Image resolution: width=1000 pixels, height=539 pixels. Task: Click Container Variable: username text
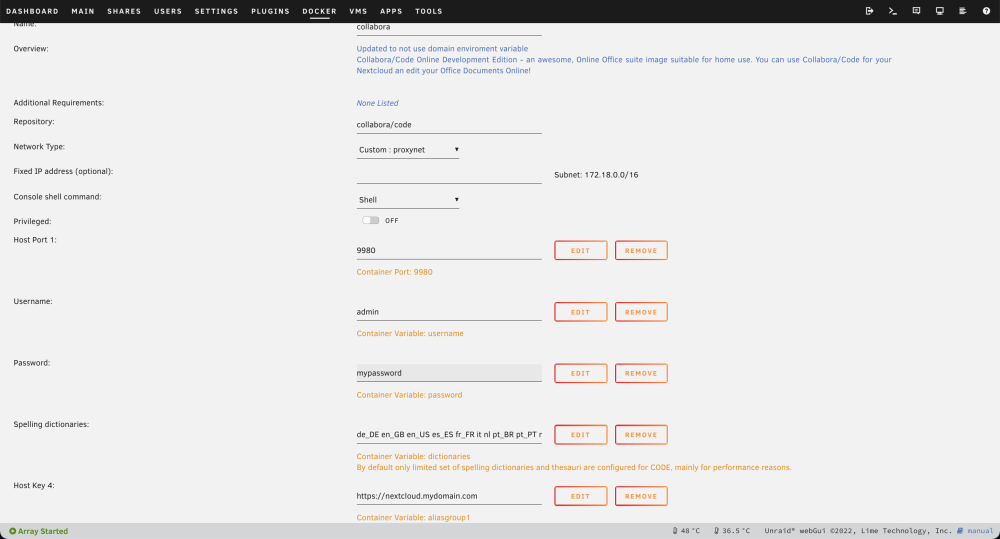pos(410,334)
